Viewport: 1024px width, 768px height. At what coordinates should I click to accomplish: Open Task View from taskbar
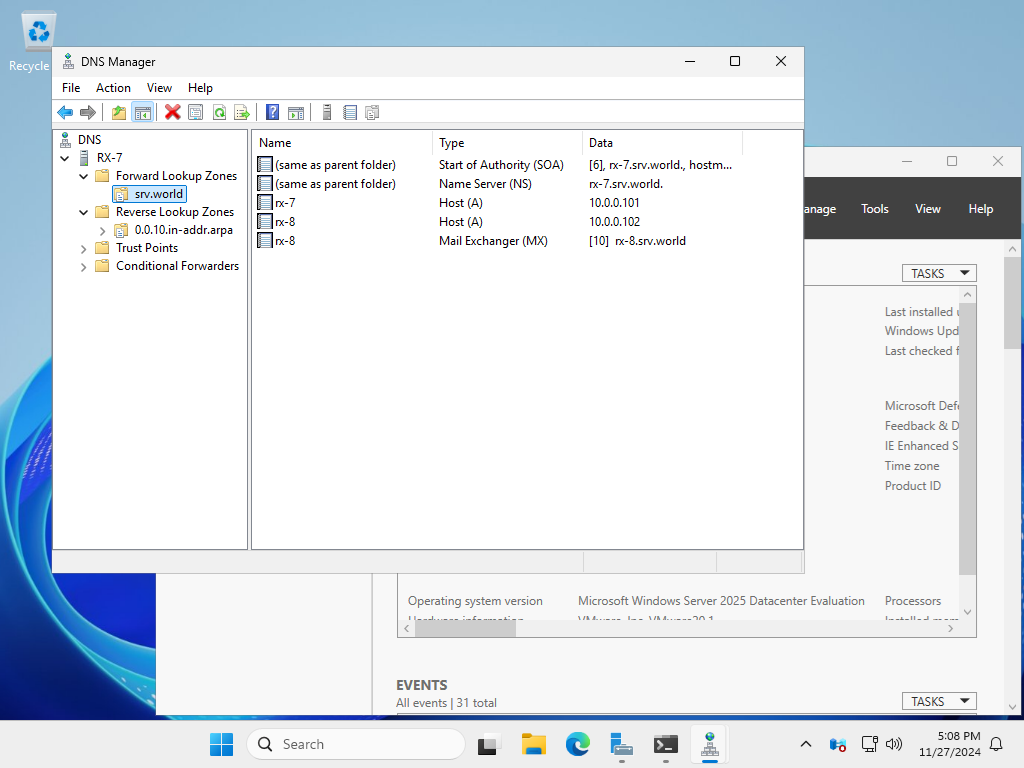pyautogui.click(x=488, y=744)
